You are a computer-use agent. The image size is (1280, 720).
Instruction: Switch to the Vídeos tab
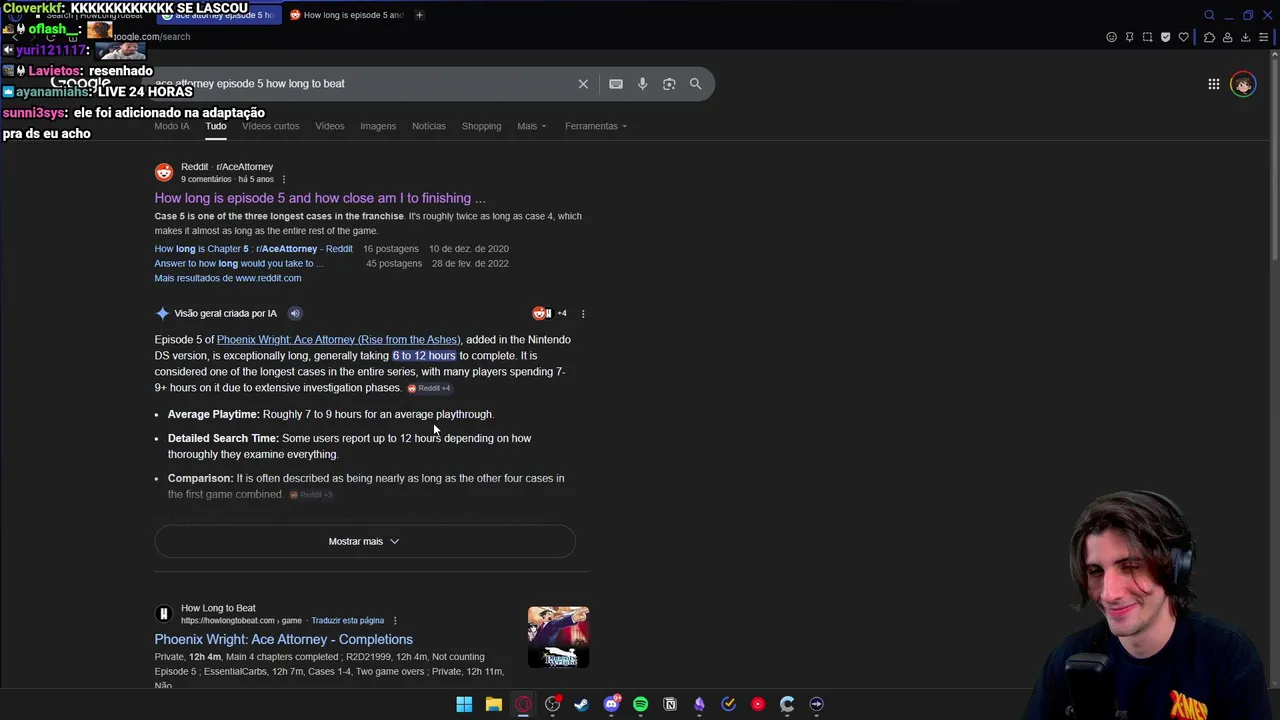pyautogui.click(x=330, y=126)
